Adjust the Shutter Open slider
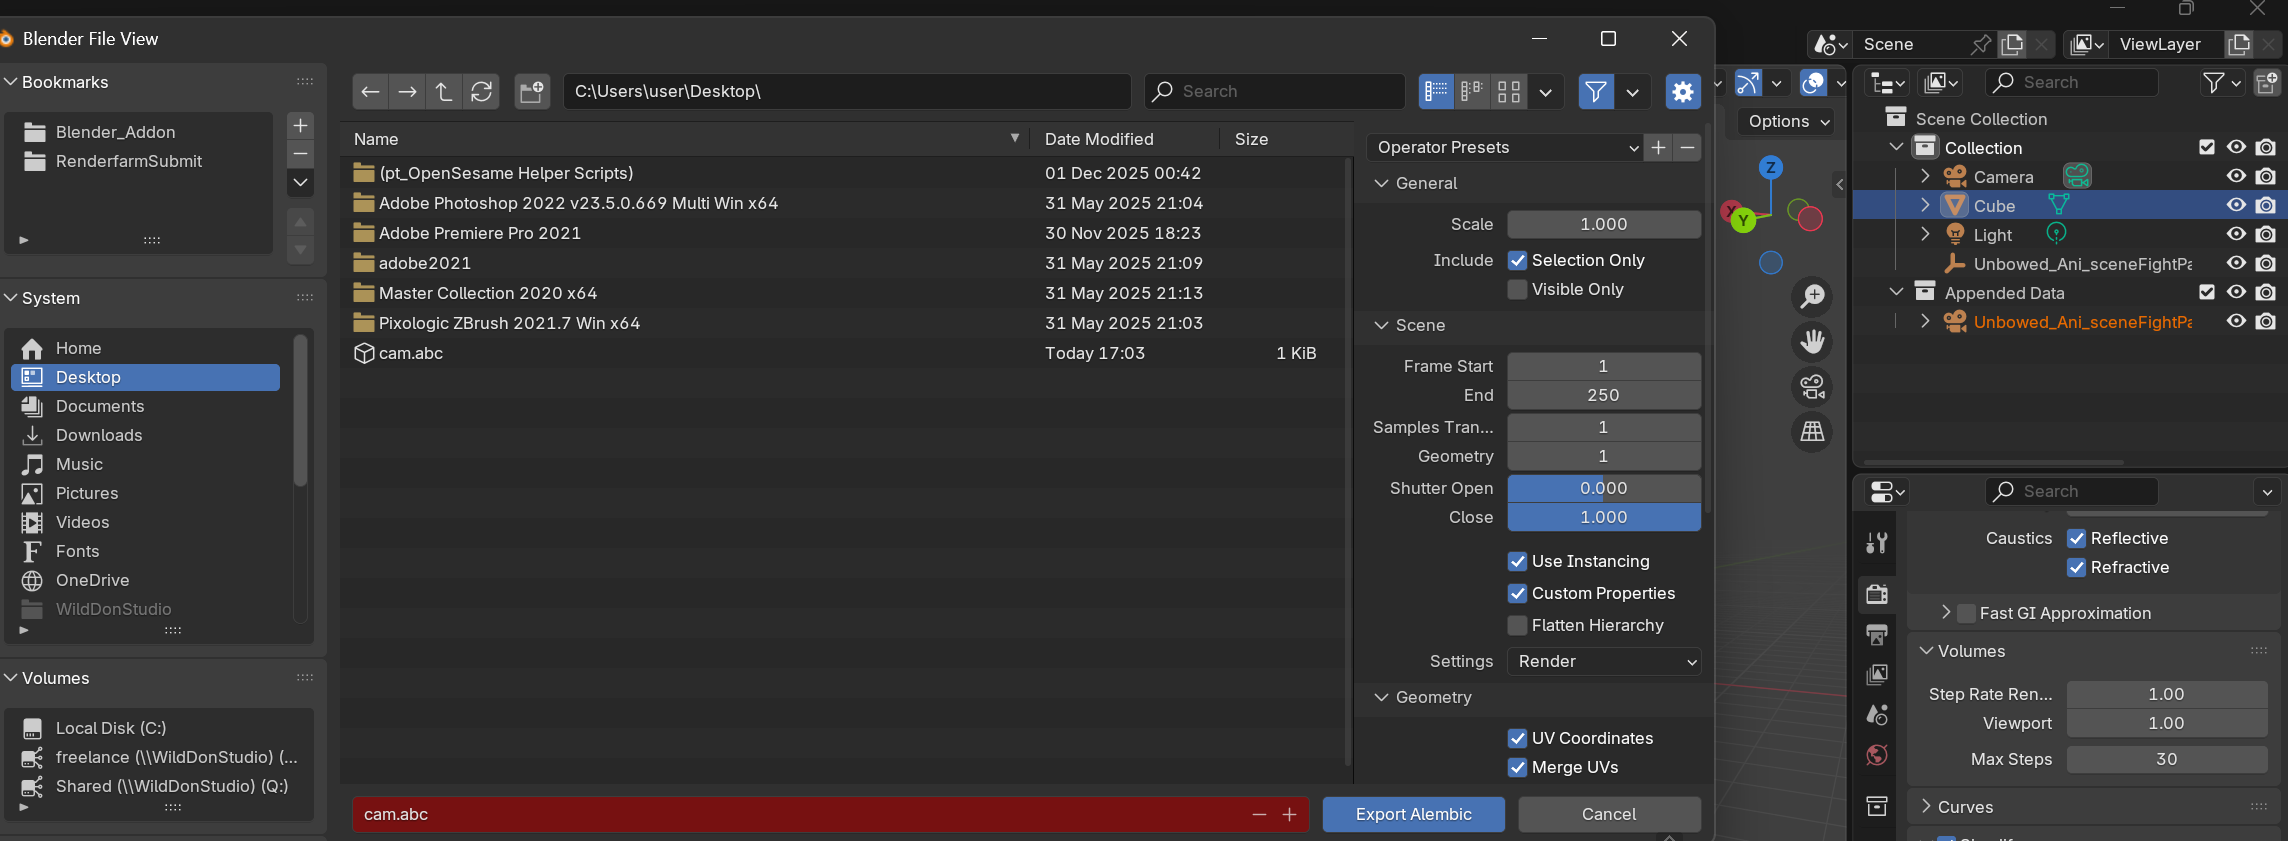This screenshot has height=841, width=2288. [1604, 489]
